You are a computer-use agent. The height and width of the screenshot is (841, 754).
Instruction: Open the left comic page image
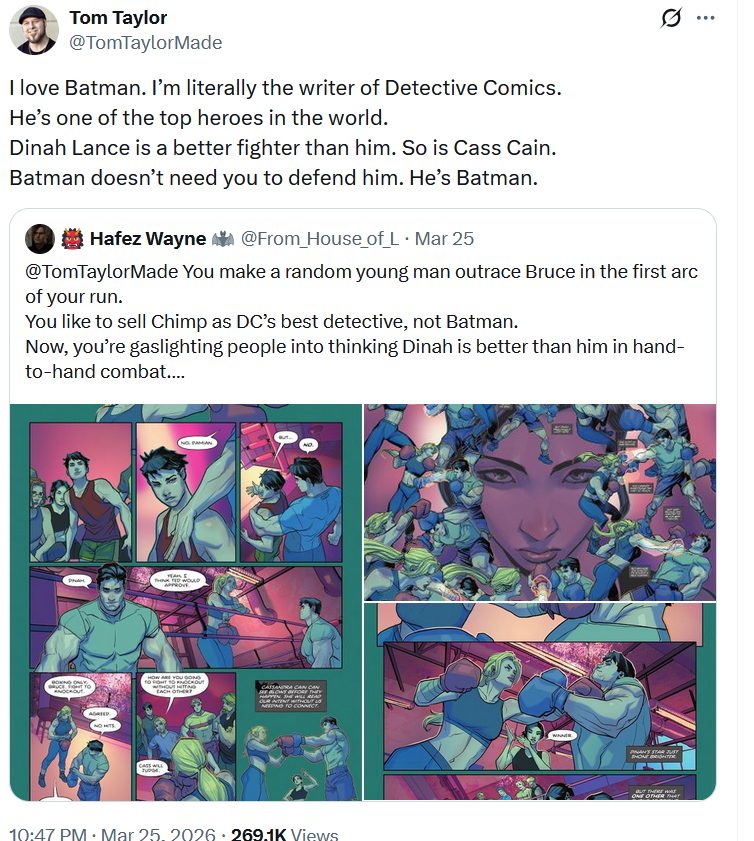point(186,602)
